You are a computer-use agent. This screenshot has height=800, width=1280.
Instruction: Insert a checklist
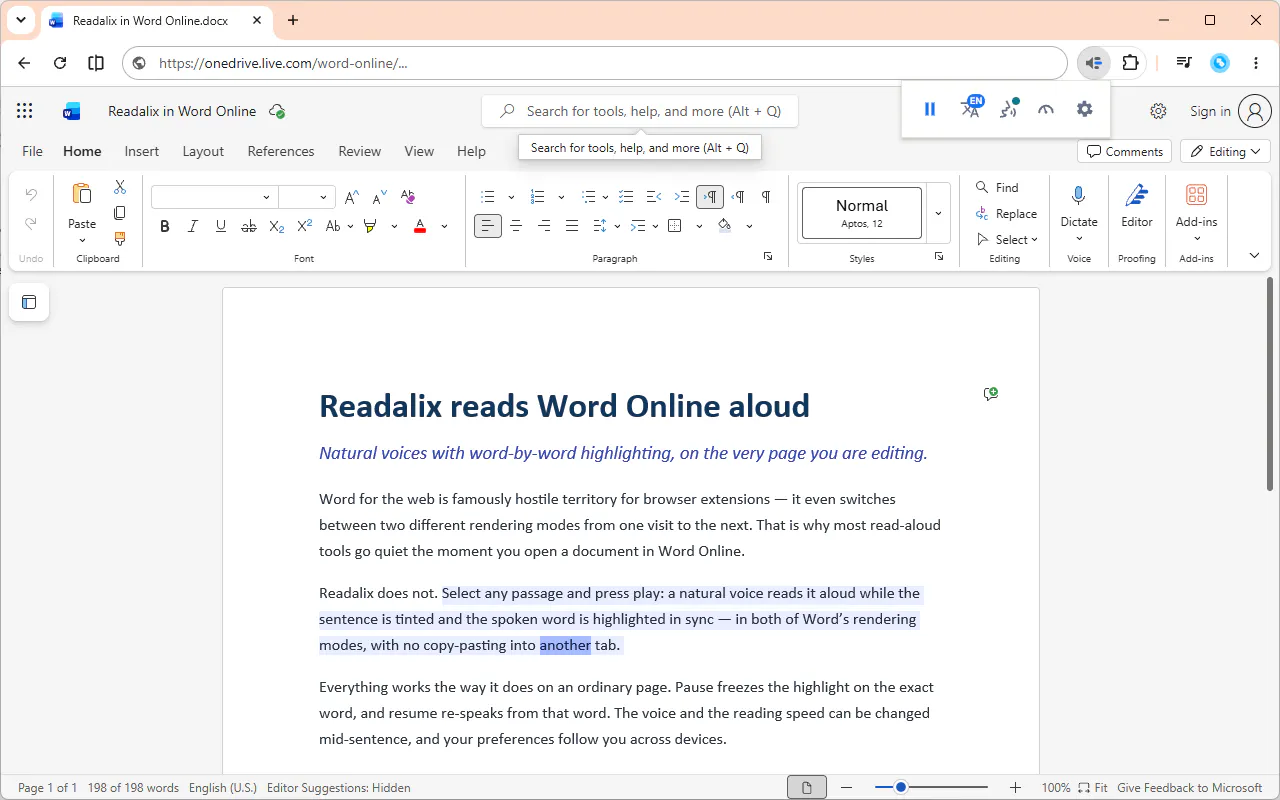click(x=626, y=197)
